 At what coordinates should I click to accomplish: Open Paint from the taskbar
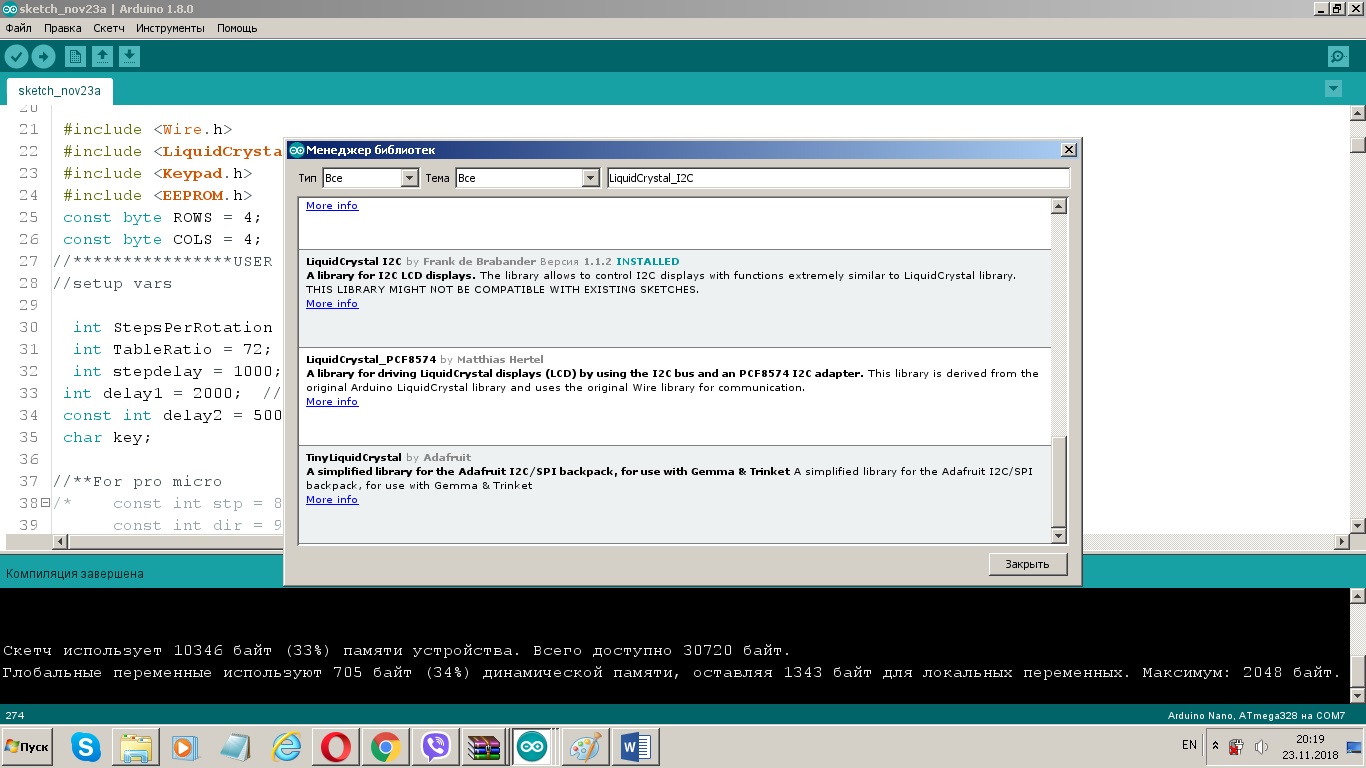[585, 747]
